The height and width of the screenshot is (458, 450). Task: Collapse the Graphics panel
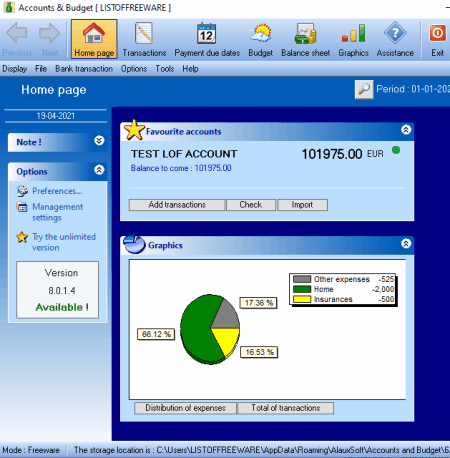click(406, 243)
